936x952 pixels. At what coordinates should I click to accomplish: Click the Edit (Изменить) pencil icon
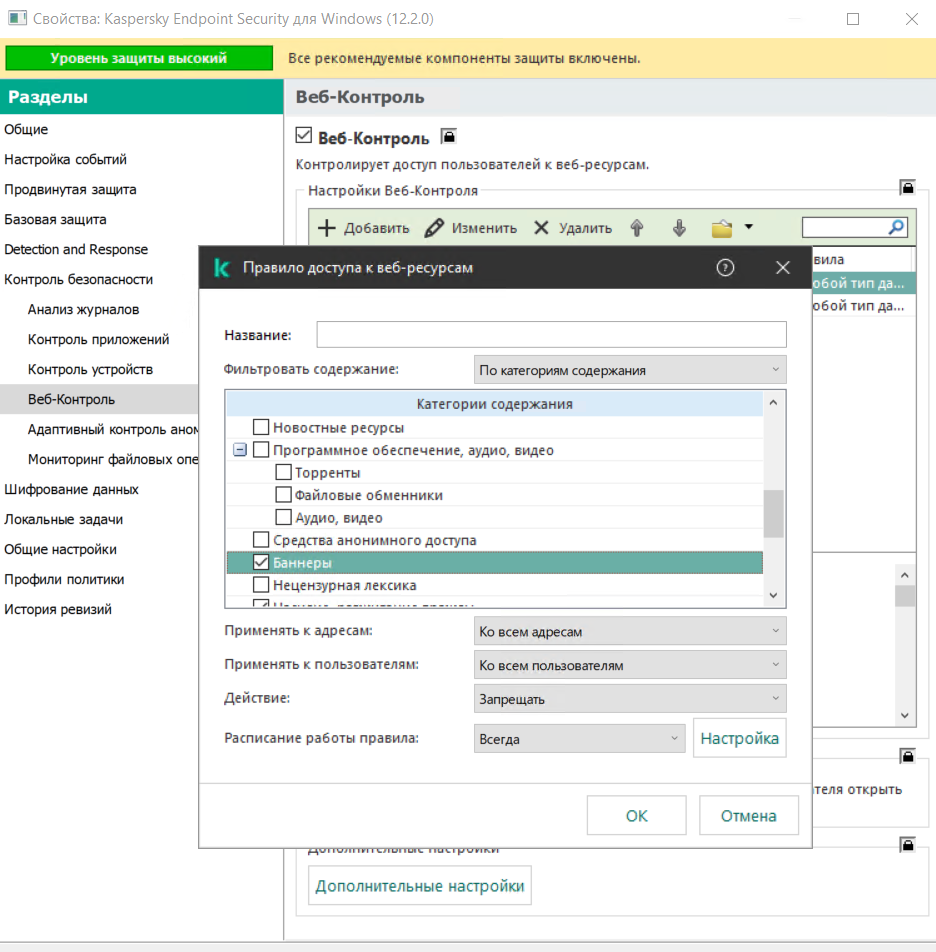pyautogui.click(x=434, y=228)
